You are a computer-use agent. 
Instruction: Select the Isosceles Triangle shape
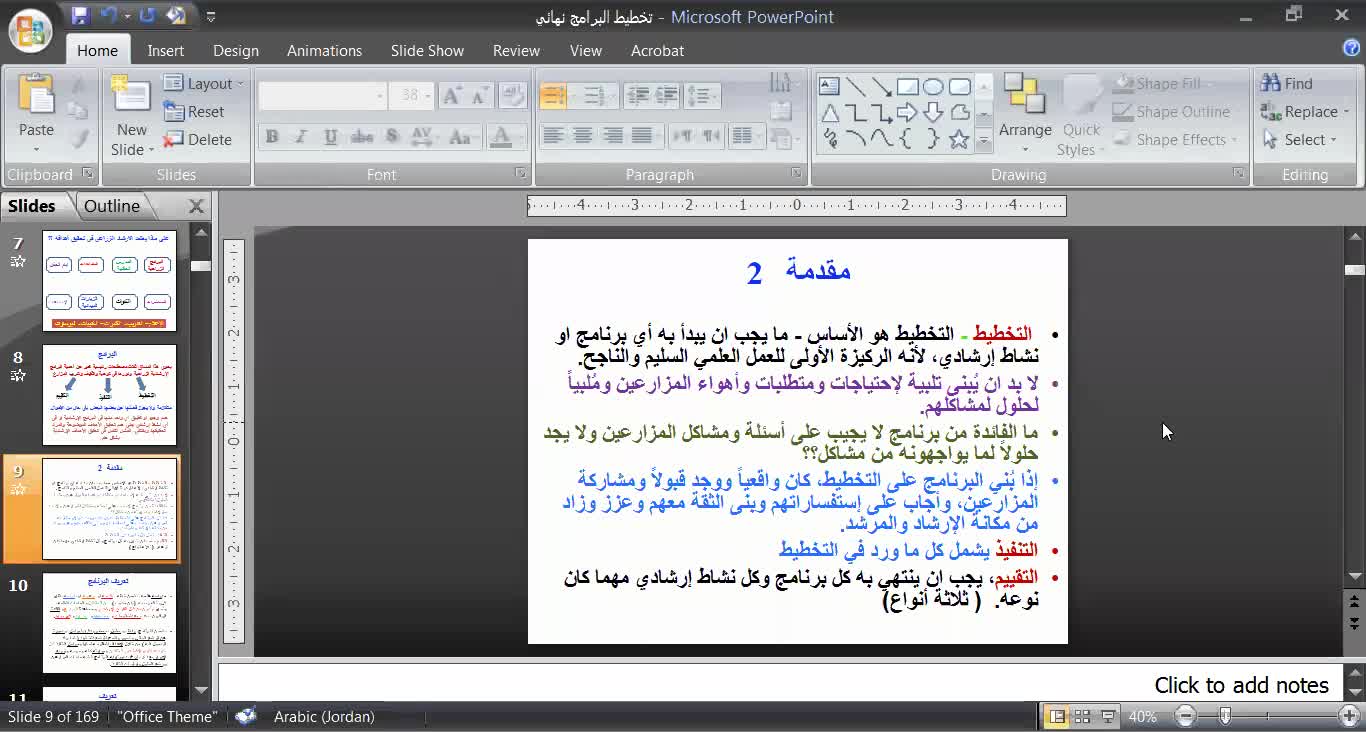pos(830,113)
